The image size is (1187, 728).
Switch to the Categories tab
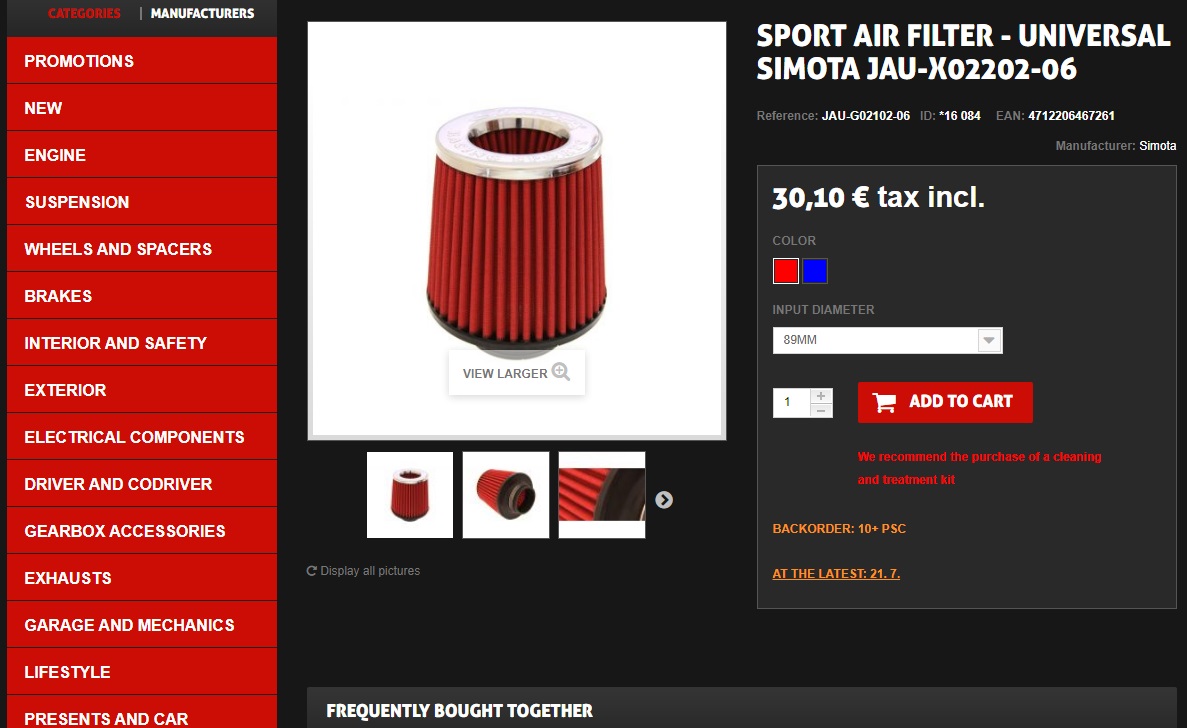click(84, 13)
